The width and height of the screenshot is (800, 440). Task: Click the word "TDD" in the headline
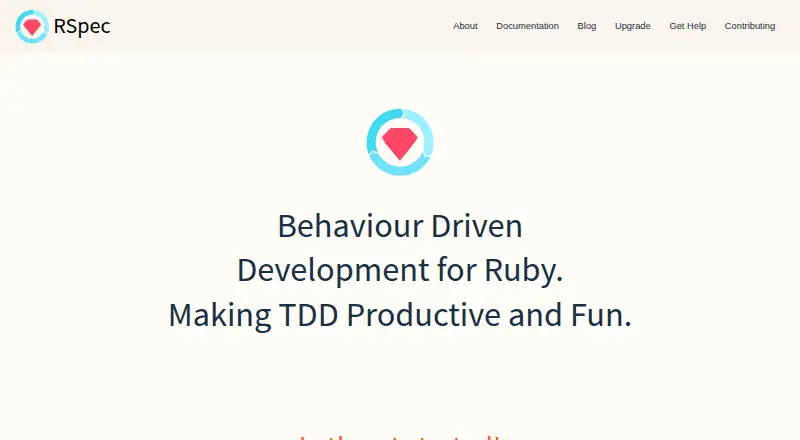click(309, 315)
